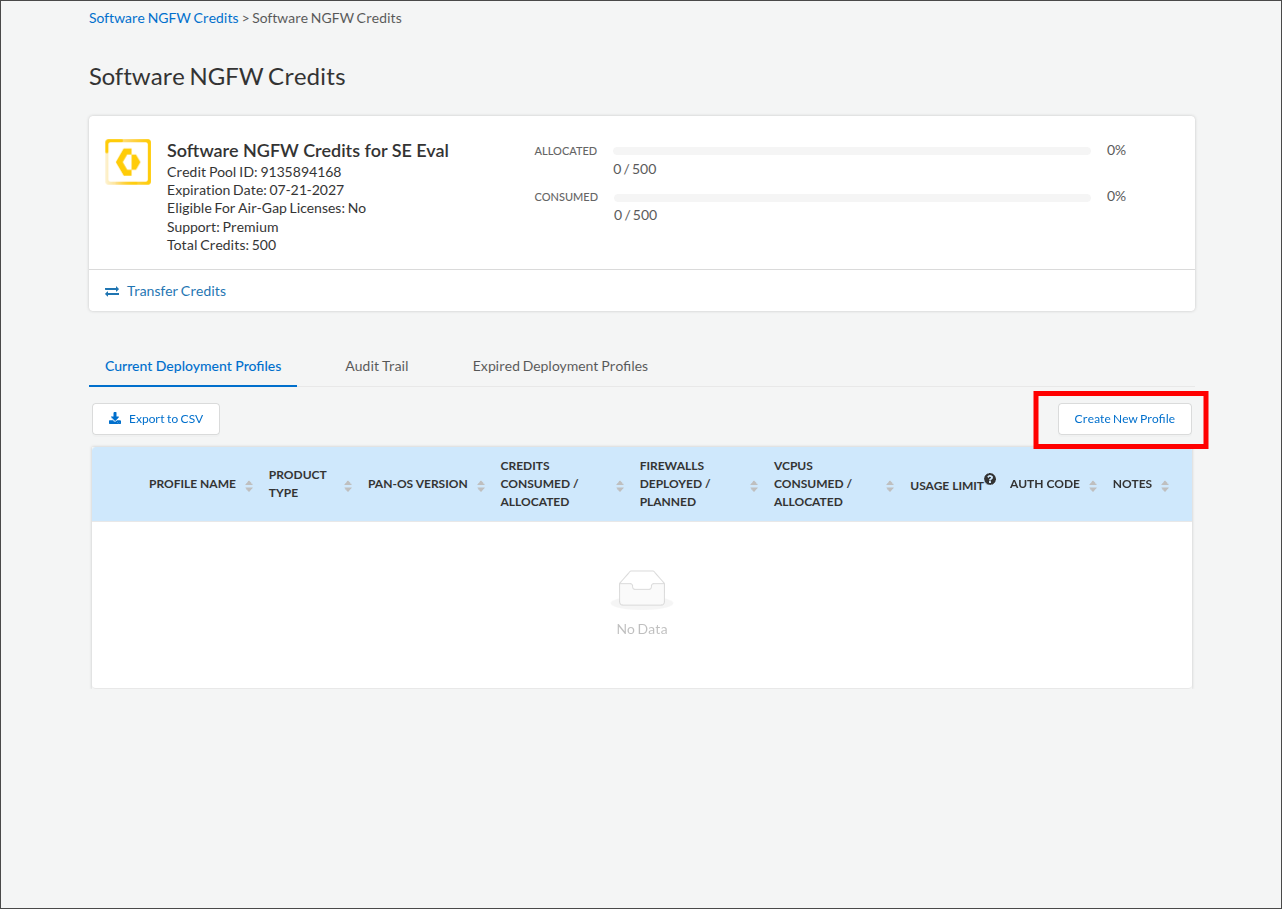Viewport: 1282px width, 909px height.
Task: Click the Auth Code column header text
Action: 1045,484
